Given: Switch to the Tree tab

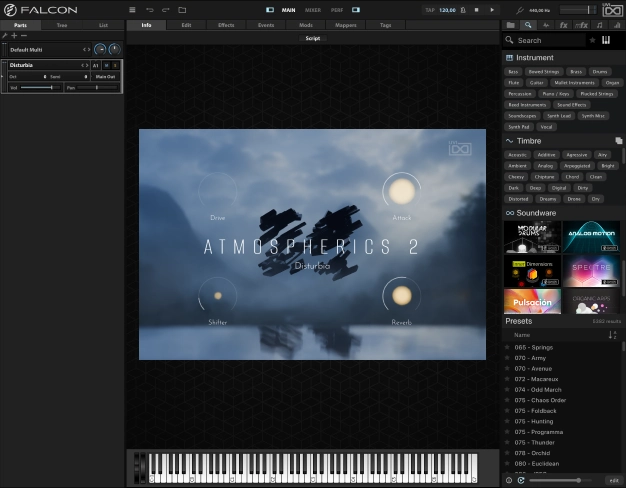Looking at the screenshot, I should pyautogui.click(x=62, y=24).
